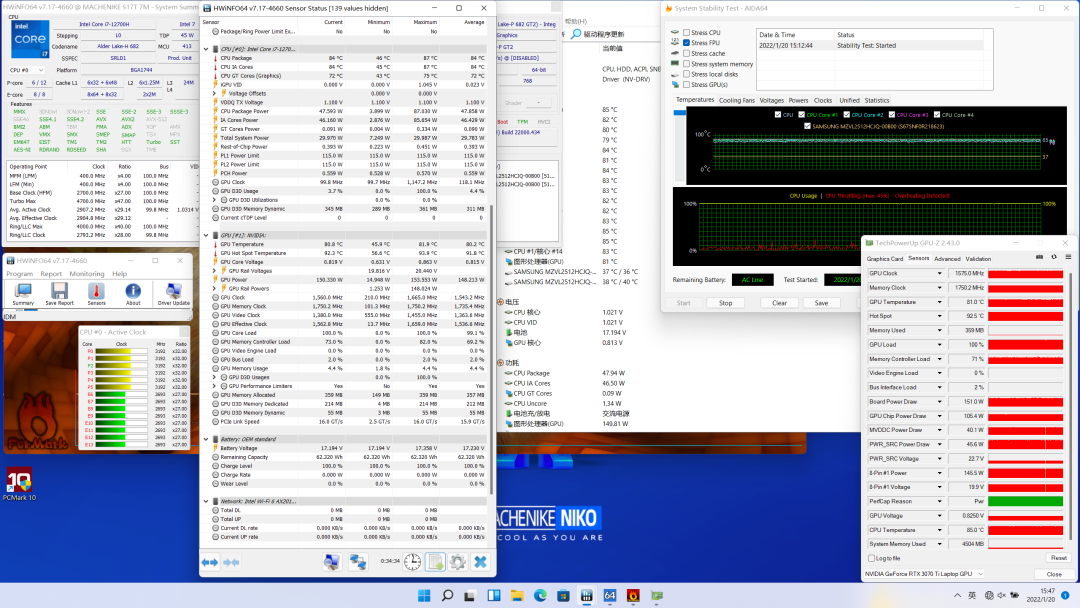
Task: Toggle the Log to file checkbox in GPU-Z
Action: (870, 558)
